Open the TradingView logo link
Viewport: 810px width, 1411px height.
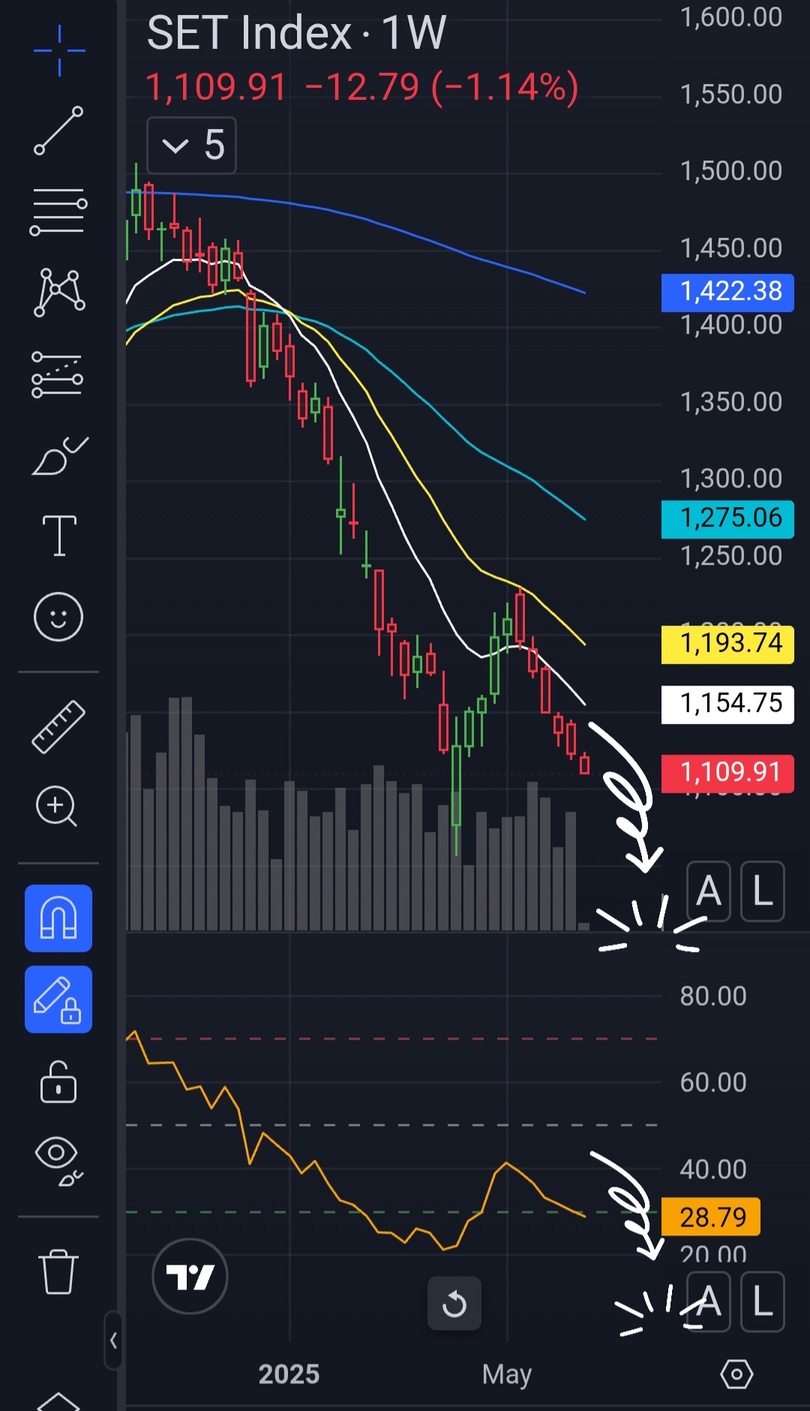click(x=190, y=1277)
